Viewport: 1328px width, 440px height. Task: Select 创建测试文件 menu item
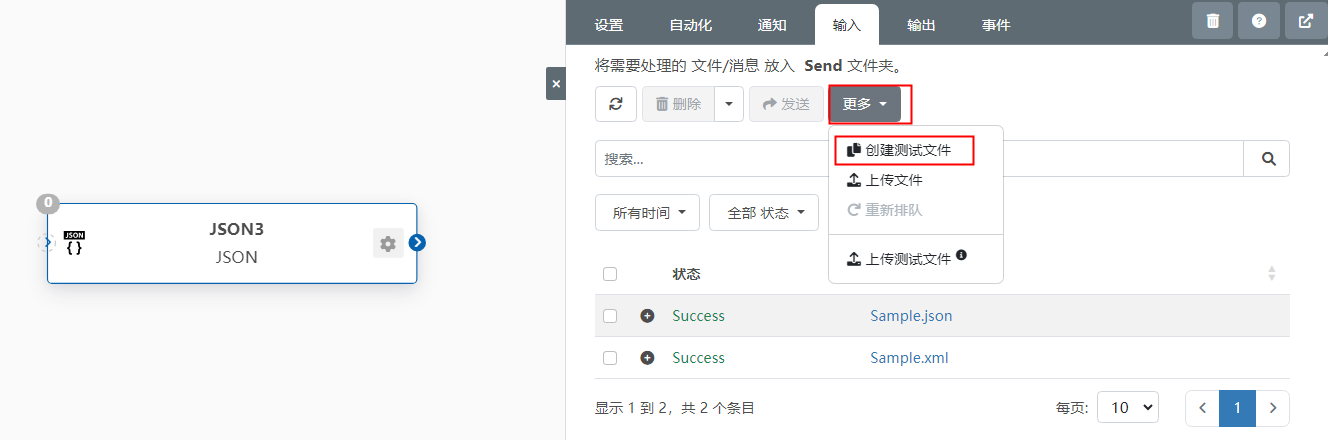(904, 150)
